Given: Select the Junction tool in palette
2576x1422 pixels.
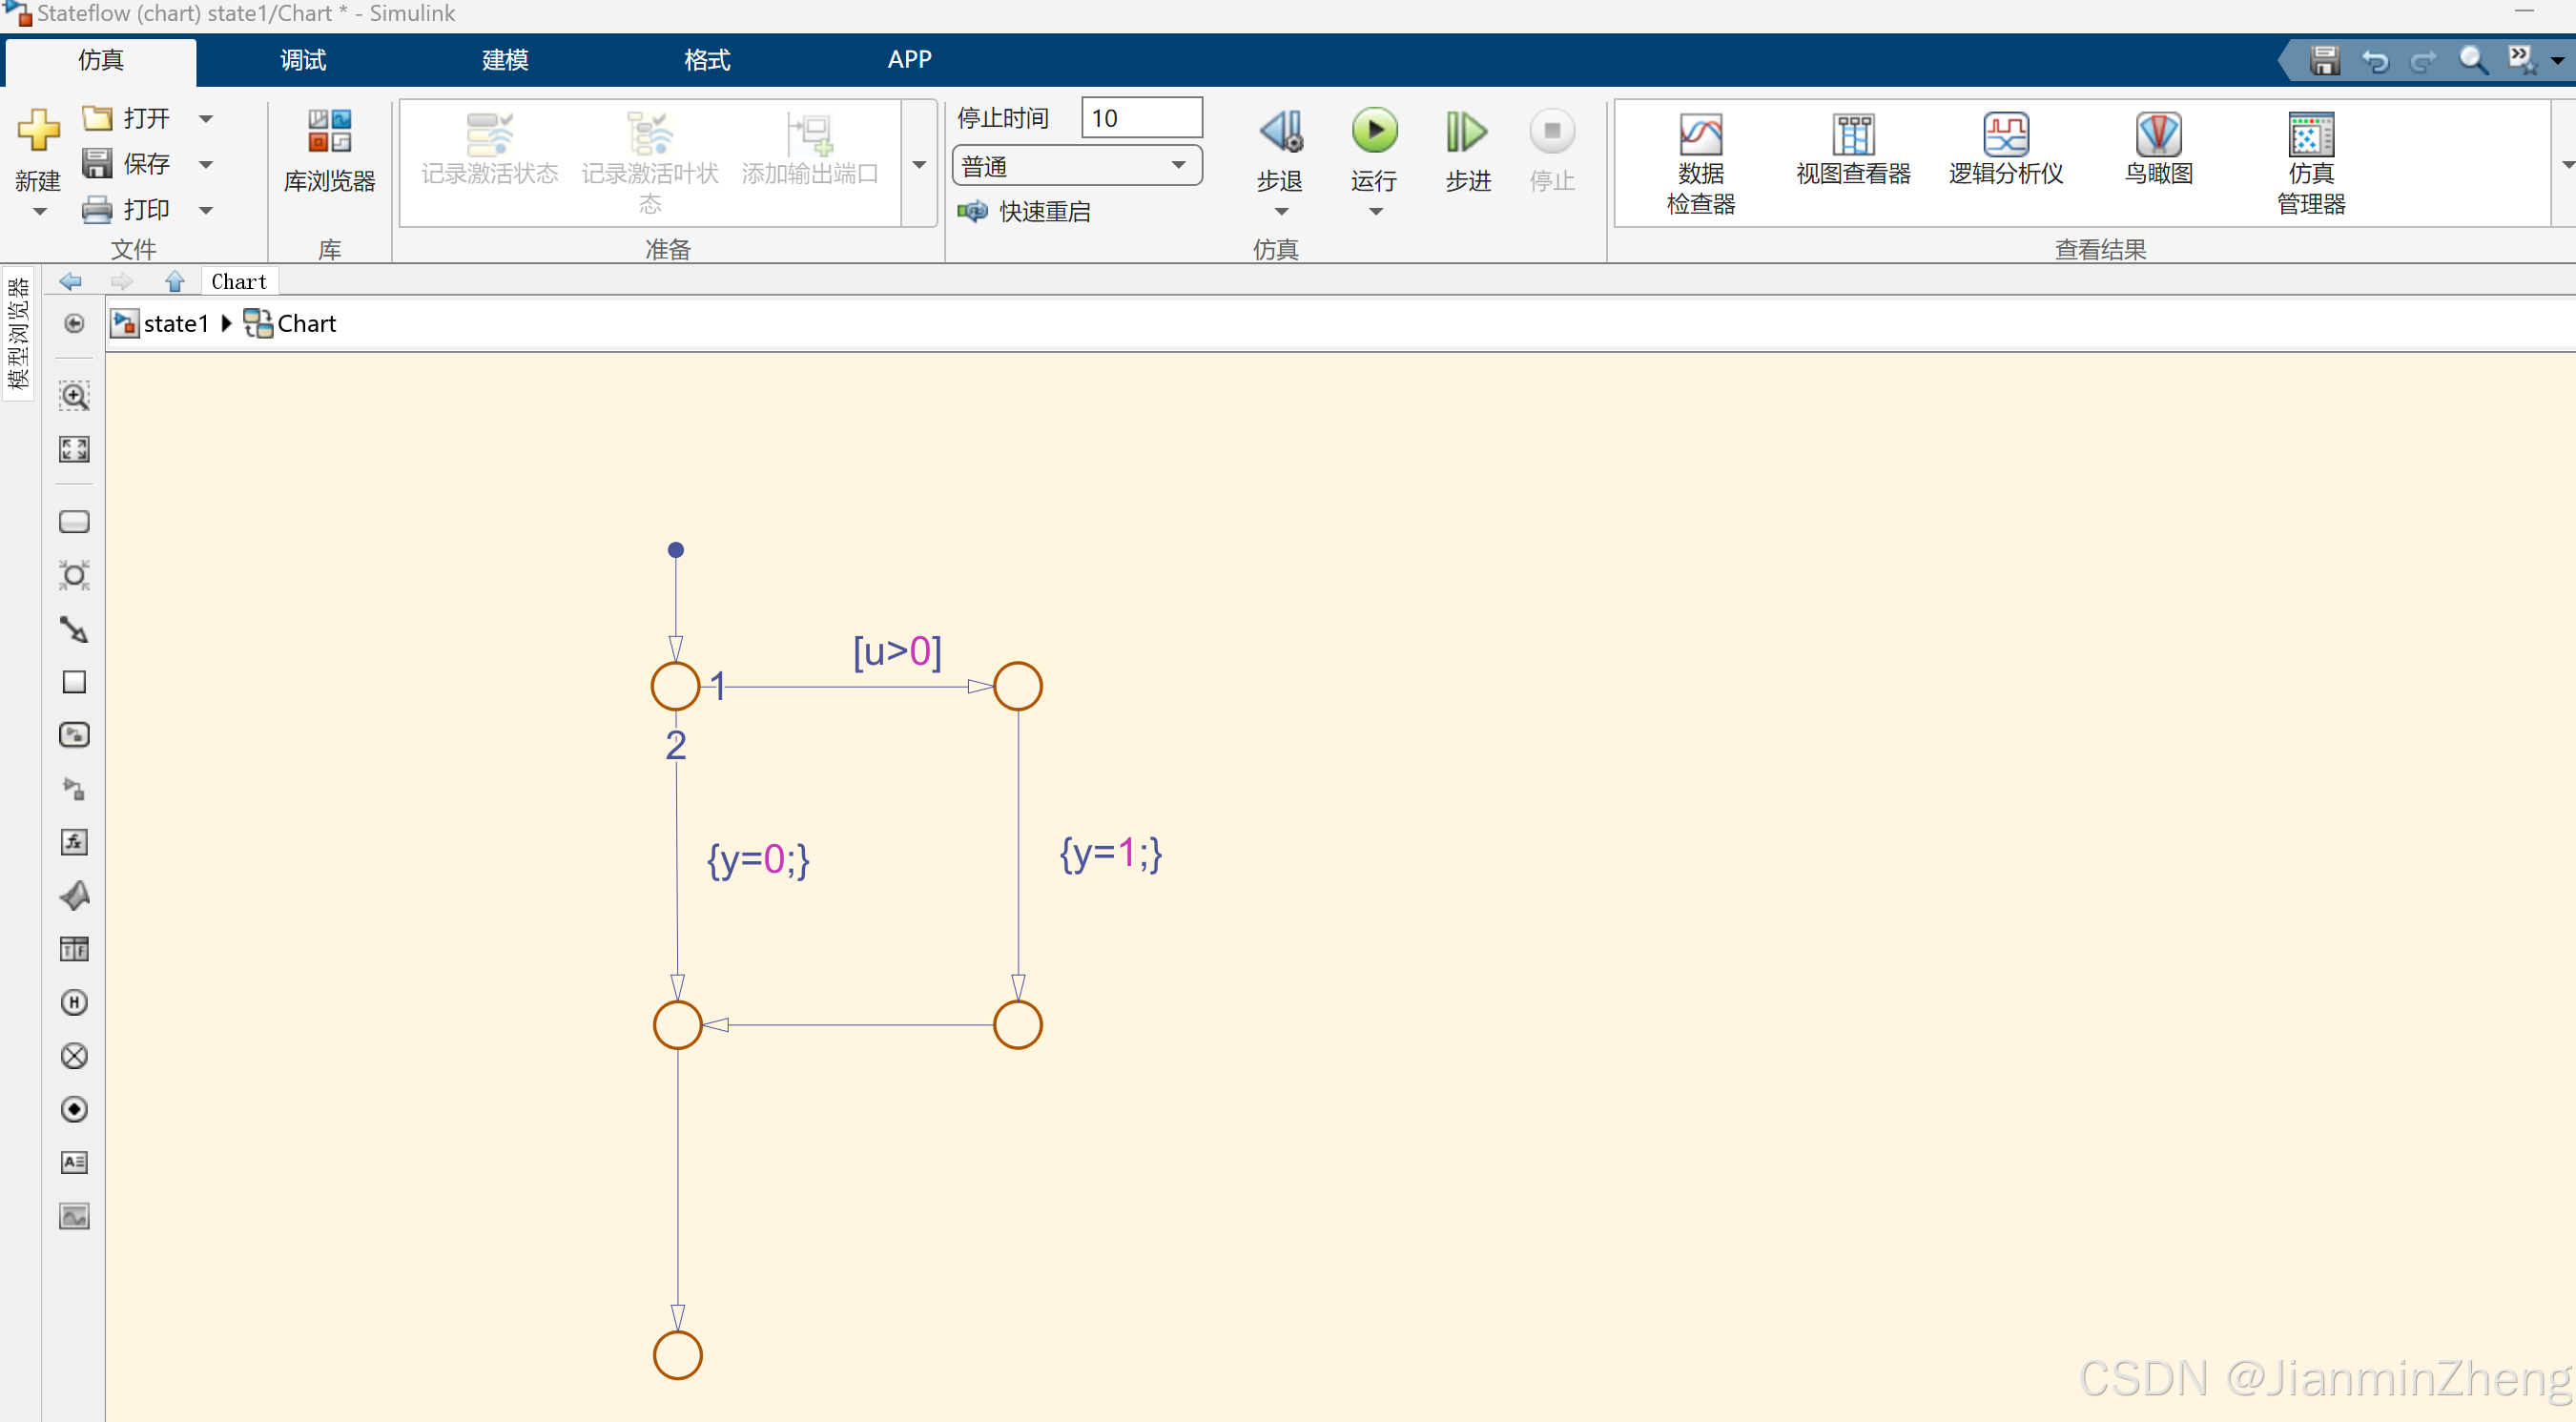Looking at the screenshot, I should click(x=74, y=576).
